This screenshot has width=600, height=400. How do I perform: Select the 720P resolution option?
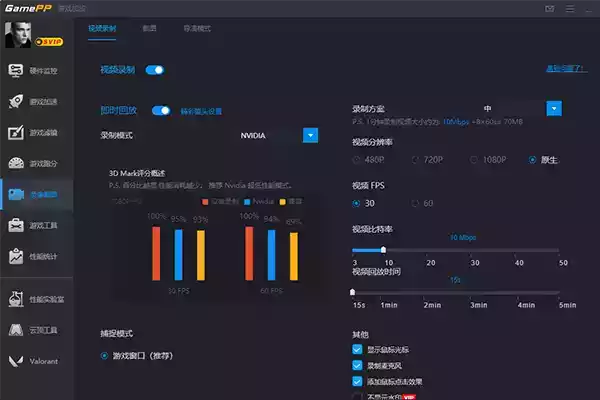[x=427, y=160]
